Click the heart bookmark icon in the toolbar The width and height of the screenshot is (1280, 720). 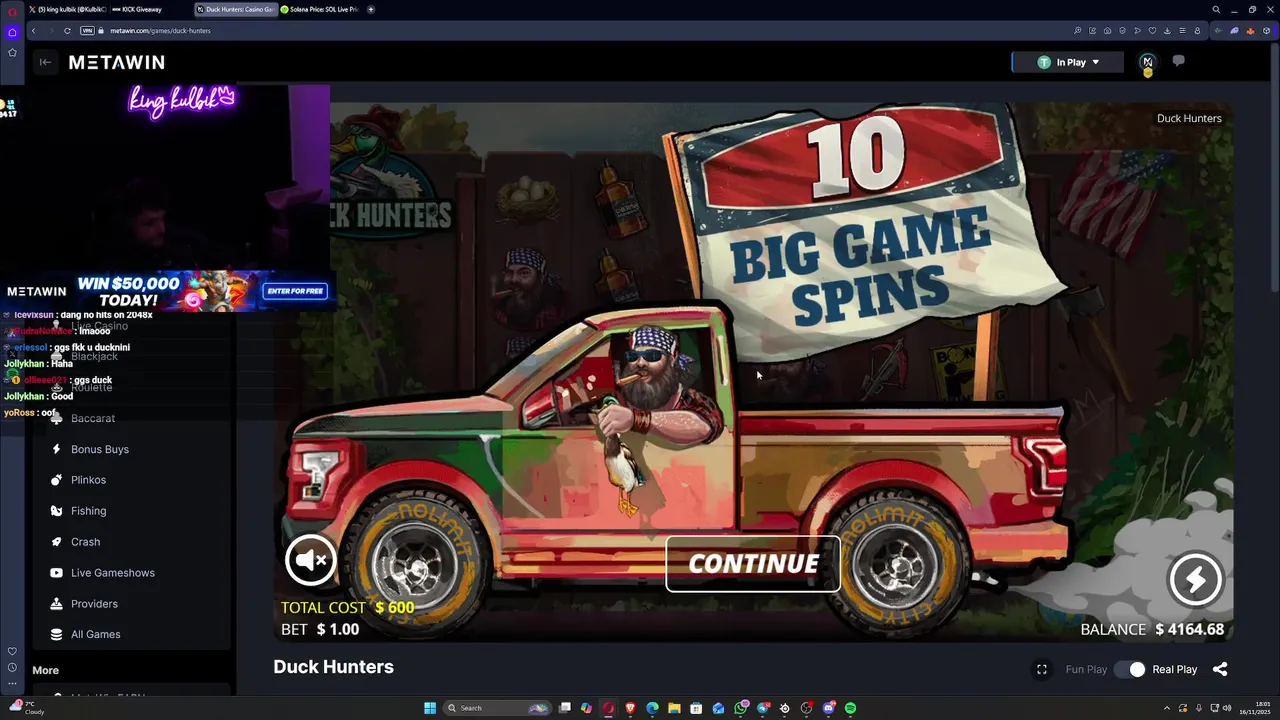pos(1152,31)
